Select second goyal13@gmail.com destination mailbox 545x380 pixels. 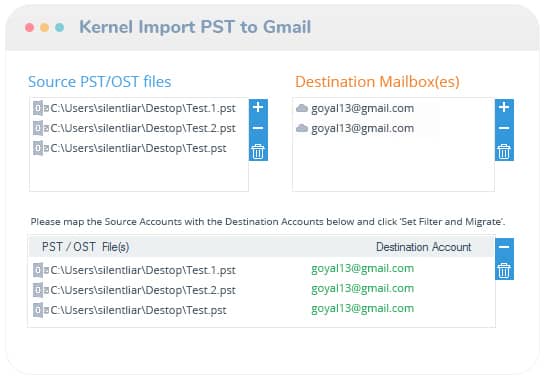[355, 128]
